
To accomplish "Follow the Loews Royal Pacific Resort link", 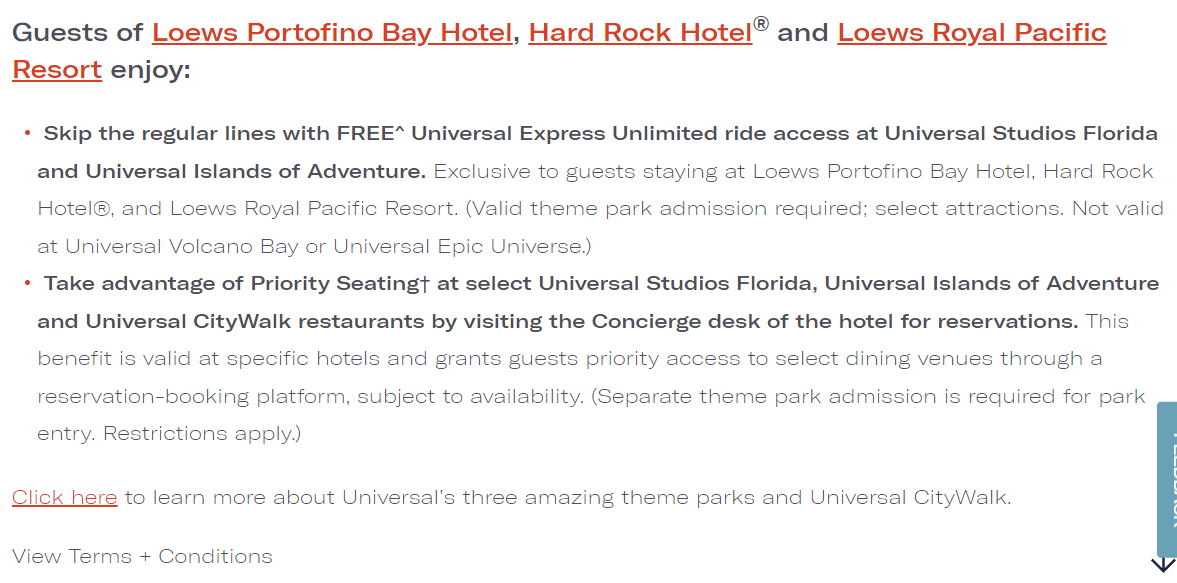I will coord(971,33).
